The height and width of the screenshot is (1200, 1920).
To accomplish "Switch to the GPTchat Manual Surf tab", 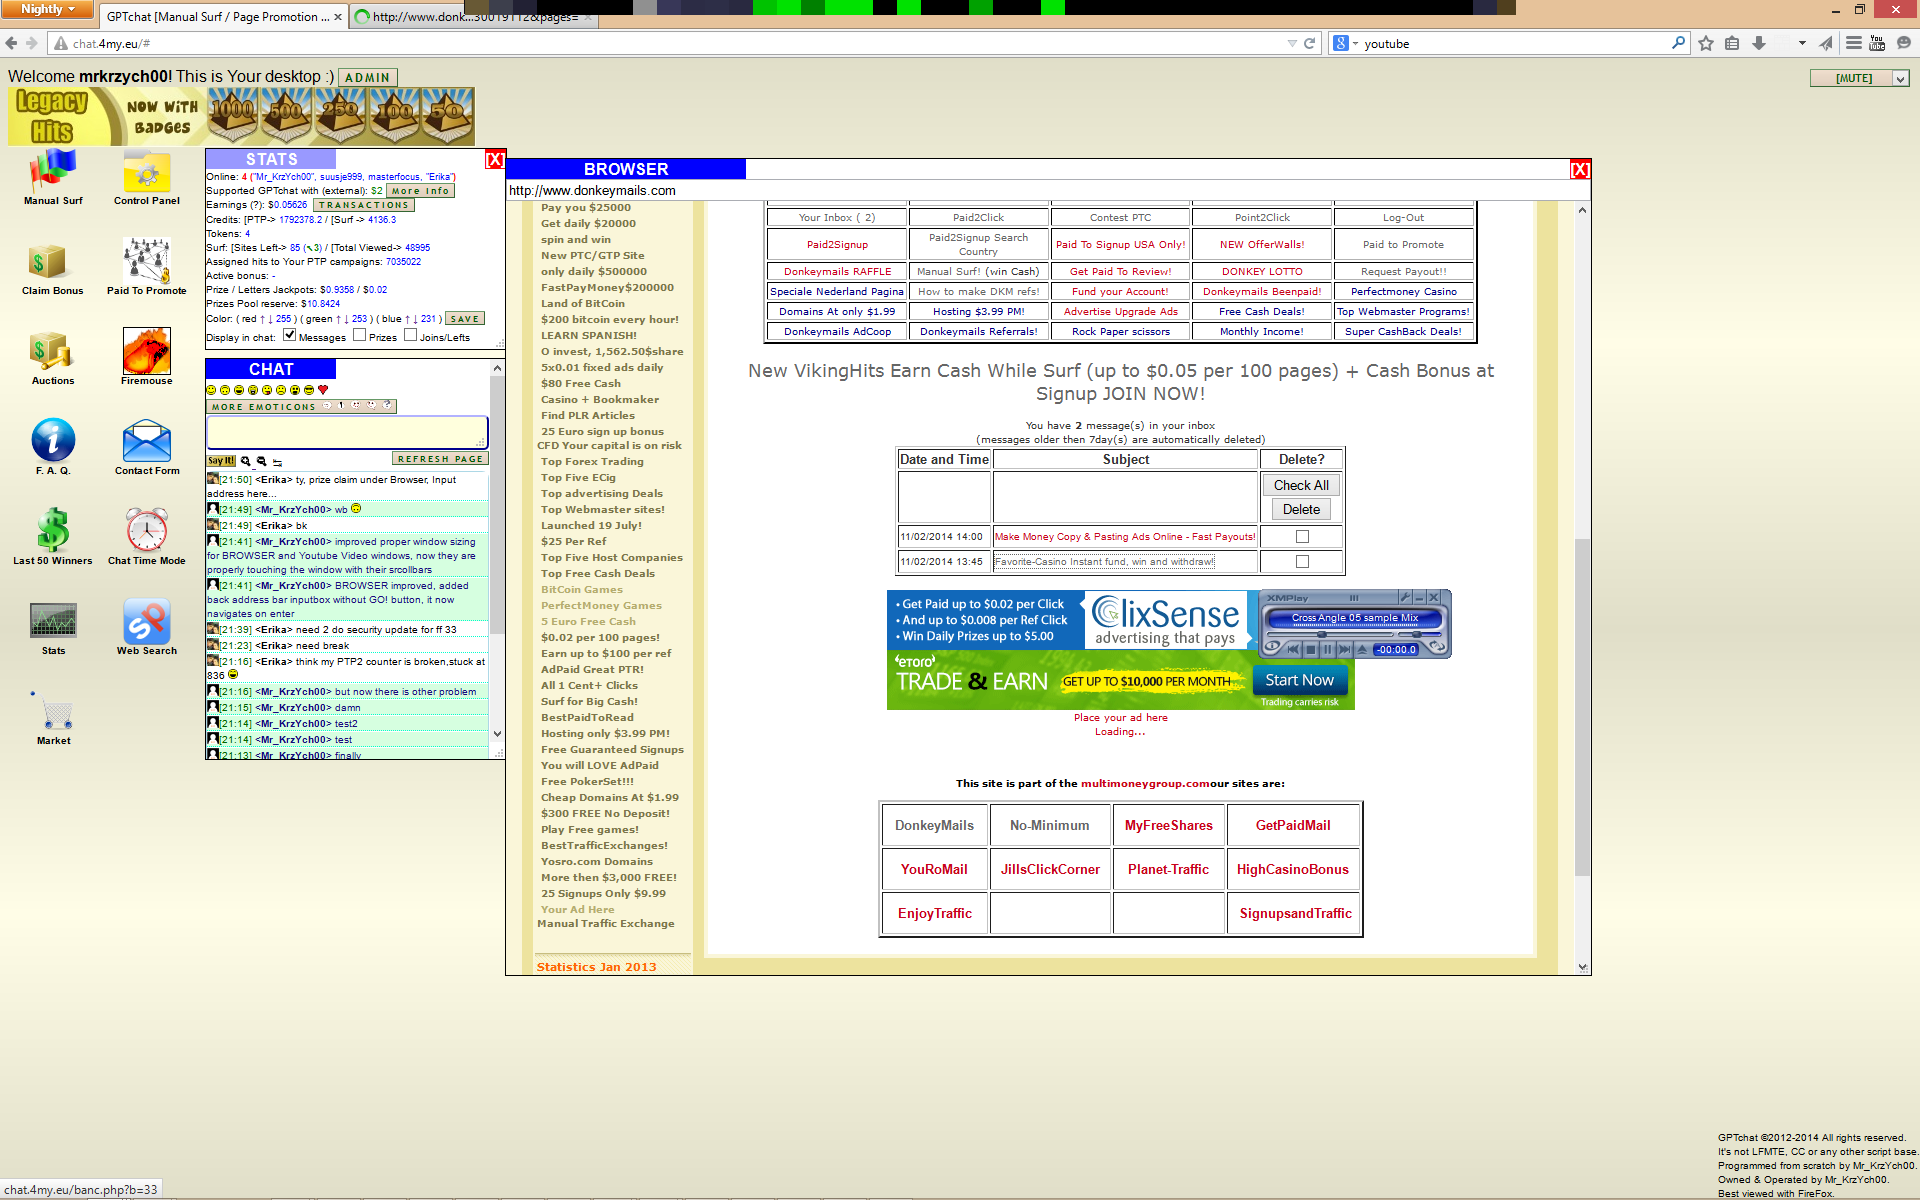I will [222, 17].
